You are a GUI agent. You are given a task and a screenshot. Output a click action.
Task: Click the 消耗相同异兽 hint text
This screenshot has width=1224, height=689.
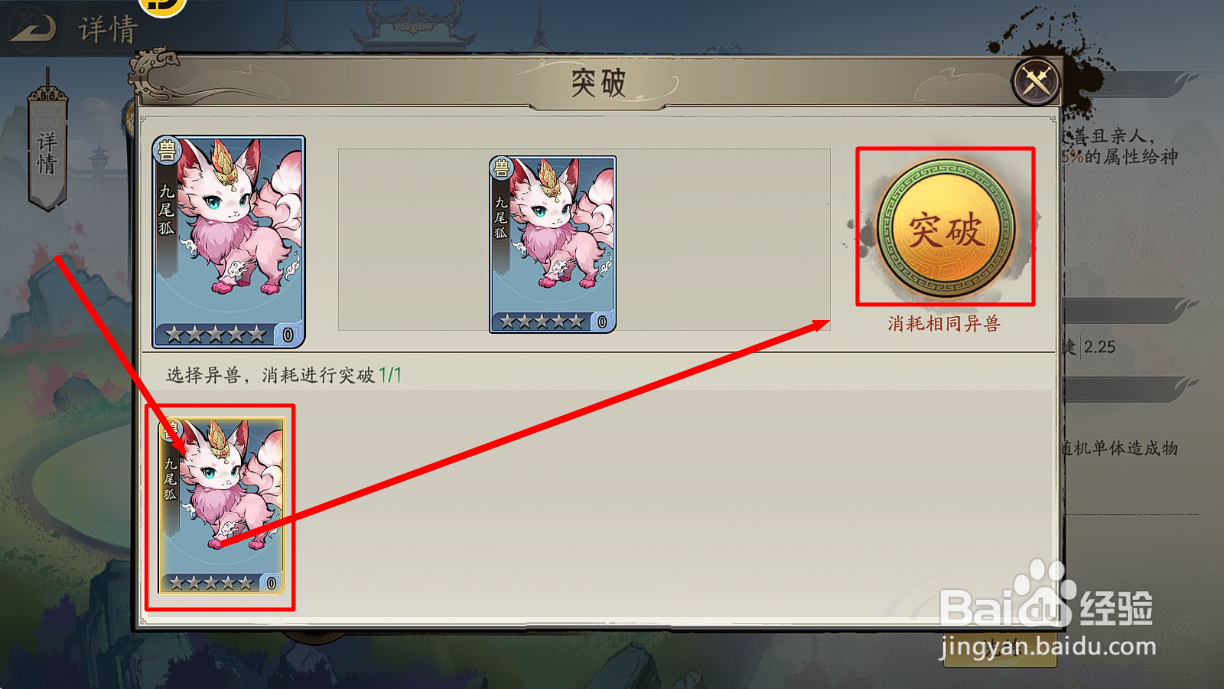(x=944, y=324)
